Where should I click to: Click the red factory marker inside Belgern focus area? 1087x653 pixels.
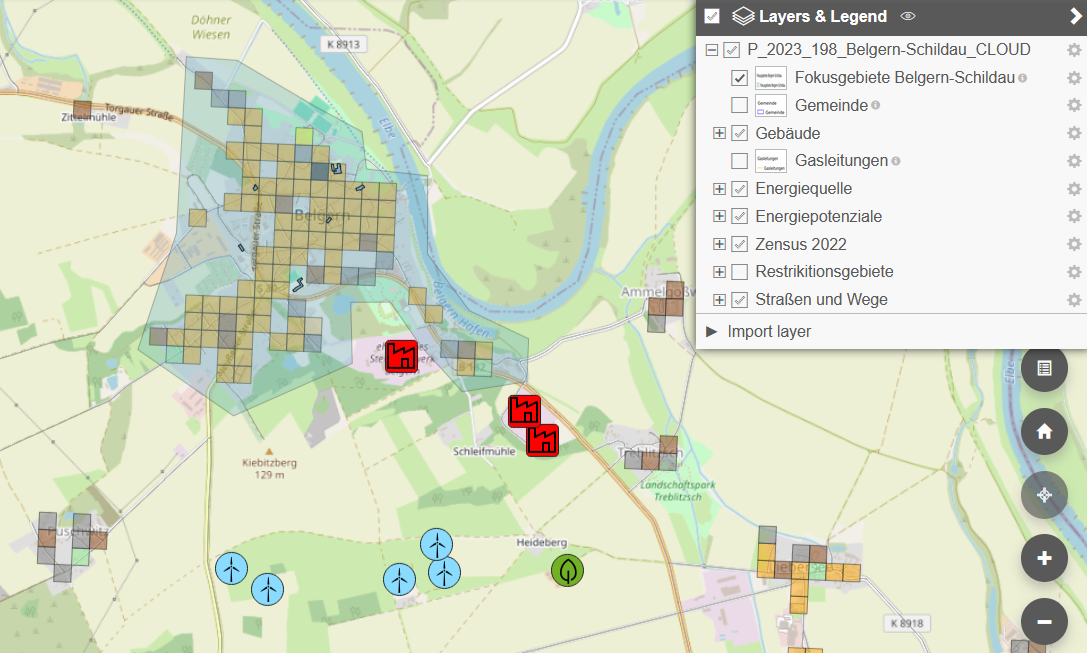click(x=401, y=356)
